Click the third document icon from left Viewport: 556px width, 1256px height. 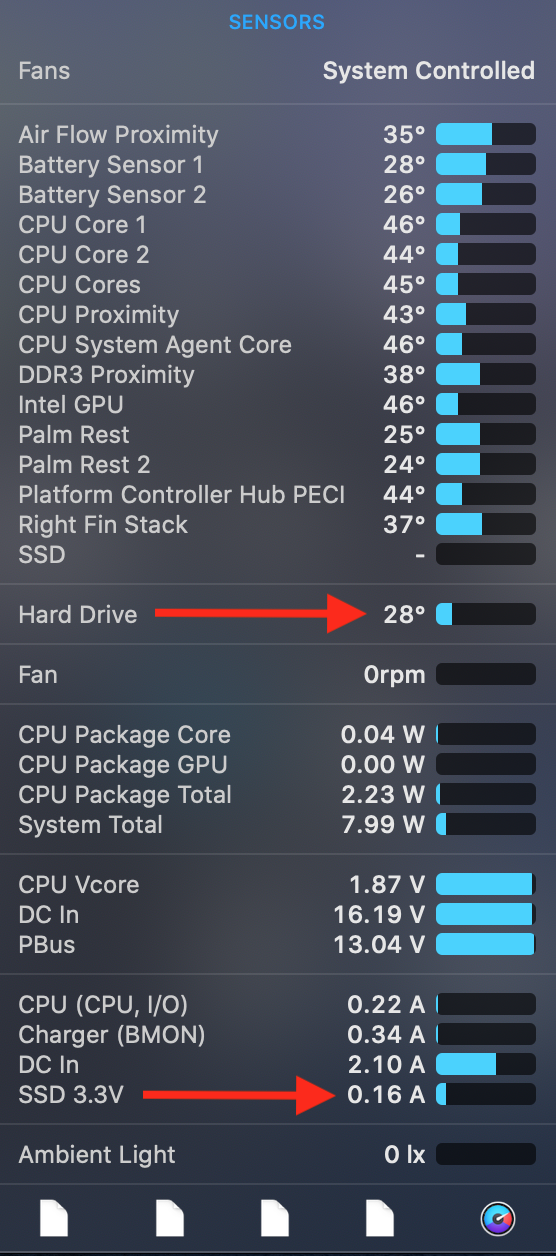pos(275,1218)
